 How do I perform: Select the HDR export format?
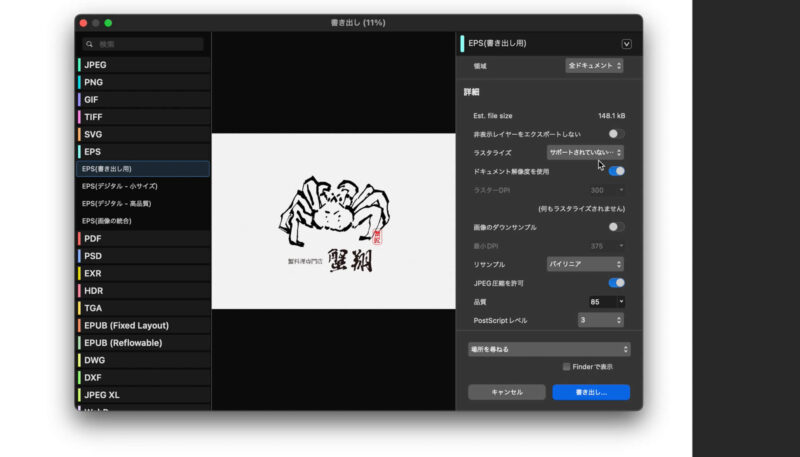[144, 290]
